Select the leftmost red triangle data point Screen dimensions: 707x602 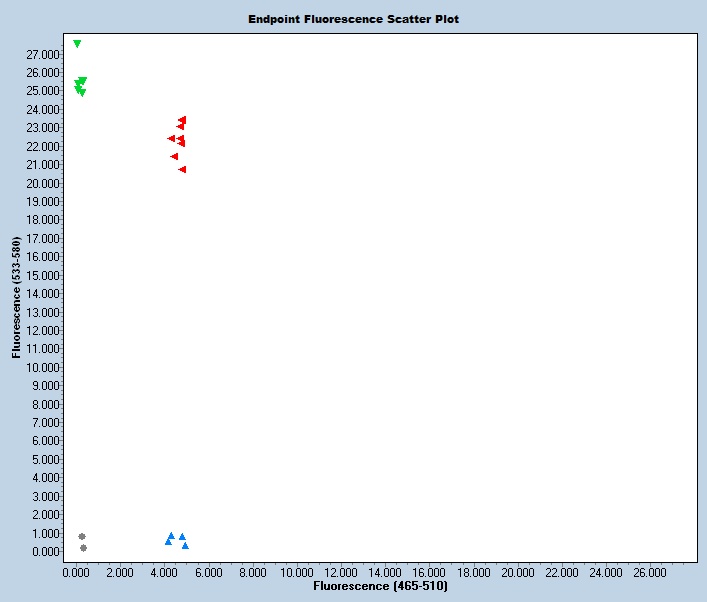(x=171, y=139)
